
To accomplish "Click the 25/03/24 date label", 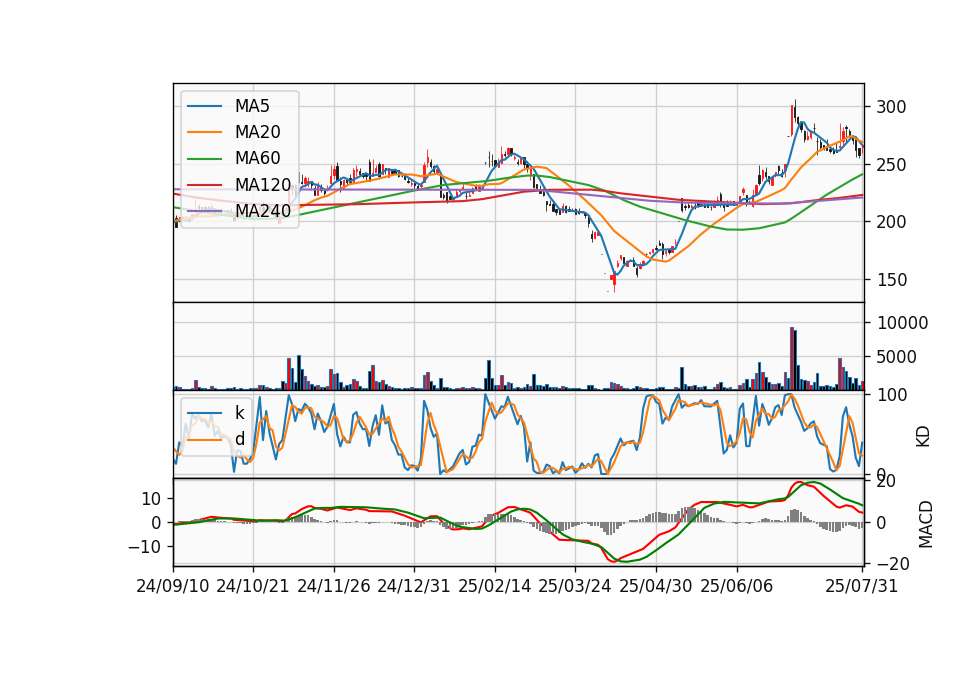I will click(575, 586).
